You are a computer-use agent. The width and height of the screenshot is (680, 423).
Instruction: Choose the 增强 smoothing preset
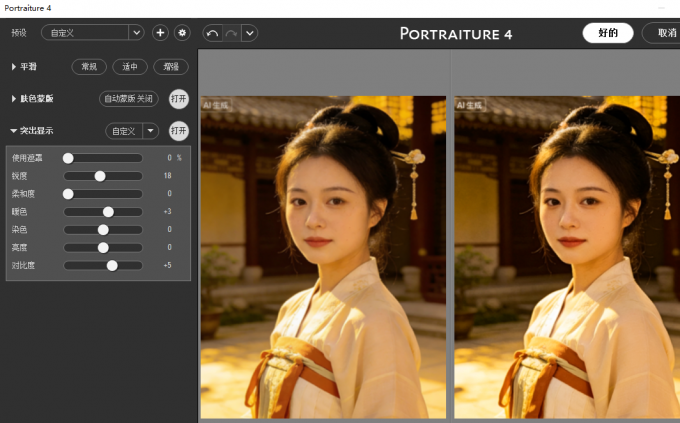(x=171, y=67)
